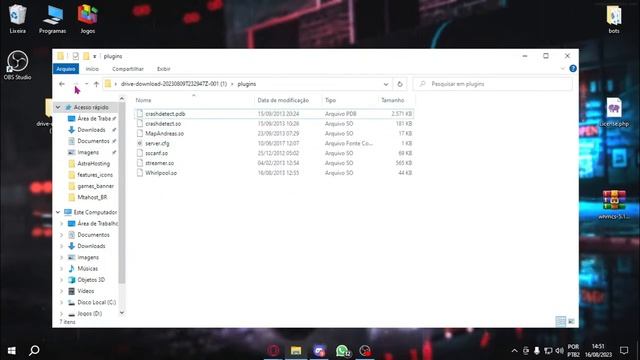
Task: Collapse the Acesso rápido tree section
Action: (x=58, y=107)
